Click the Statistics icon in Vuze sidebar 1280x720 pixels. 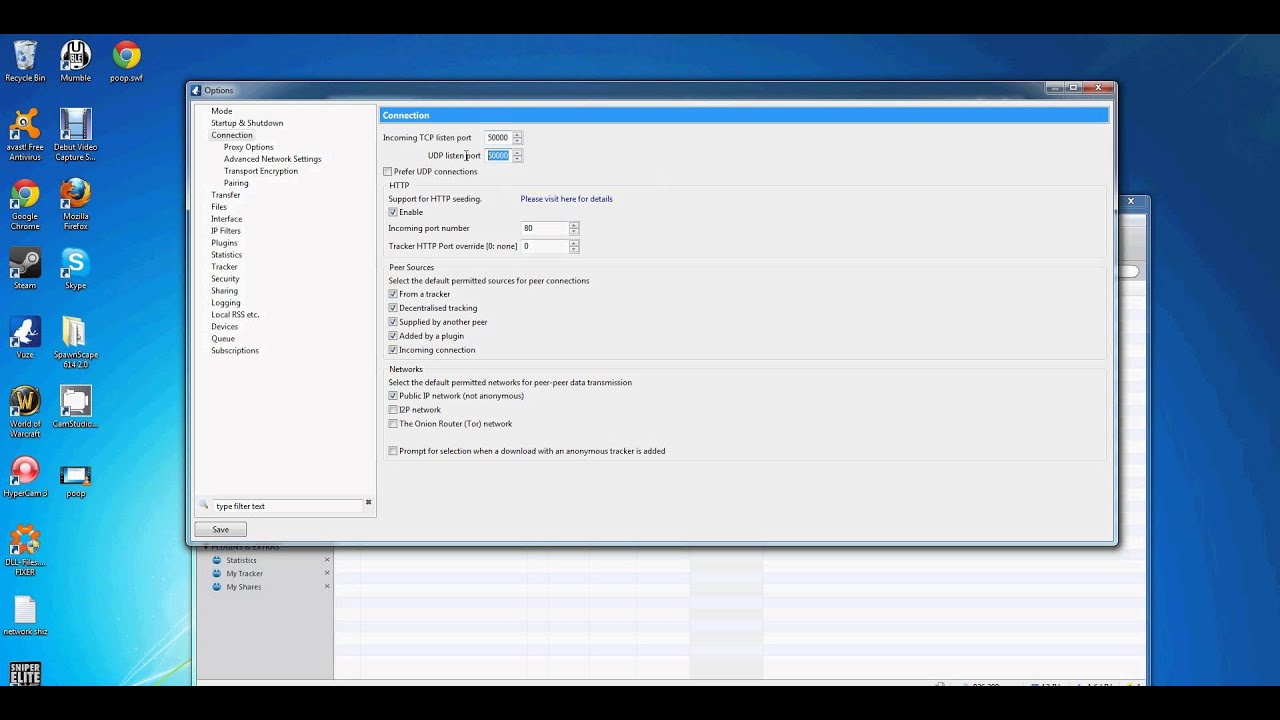[x=216, y=560]
